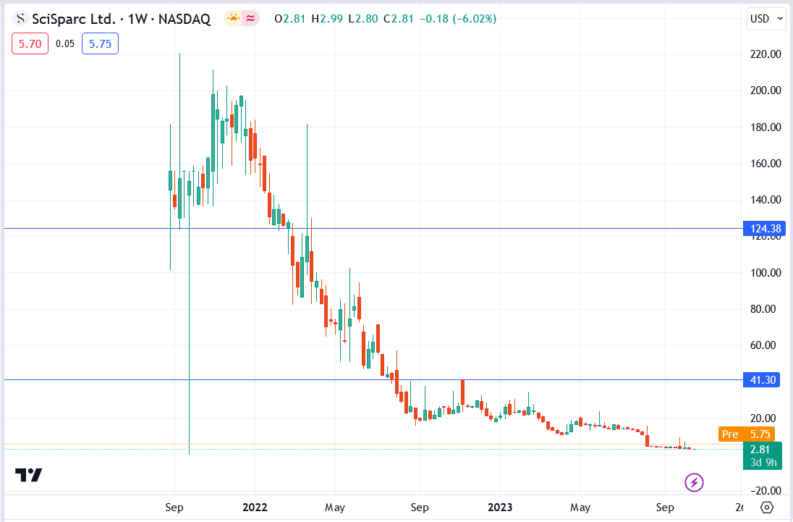This screenshot has height=522, width=793.
Task: Click the TradingView logo watermark
Action: 29,476
